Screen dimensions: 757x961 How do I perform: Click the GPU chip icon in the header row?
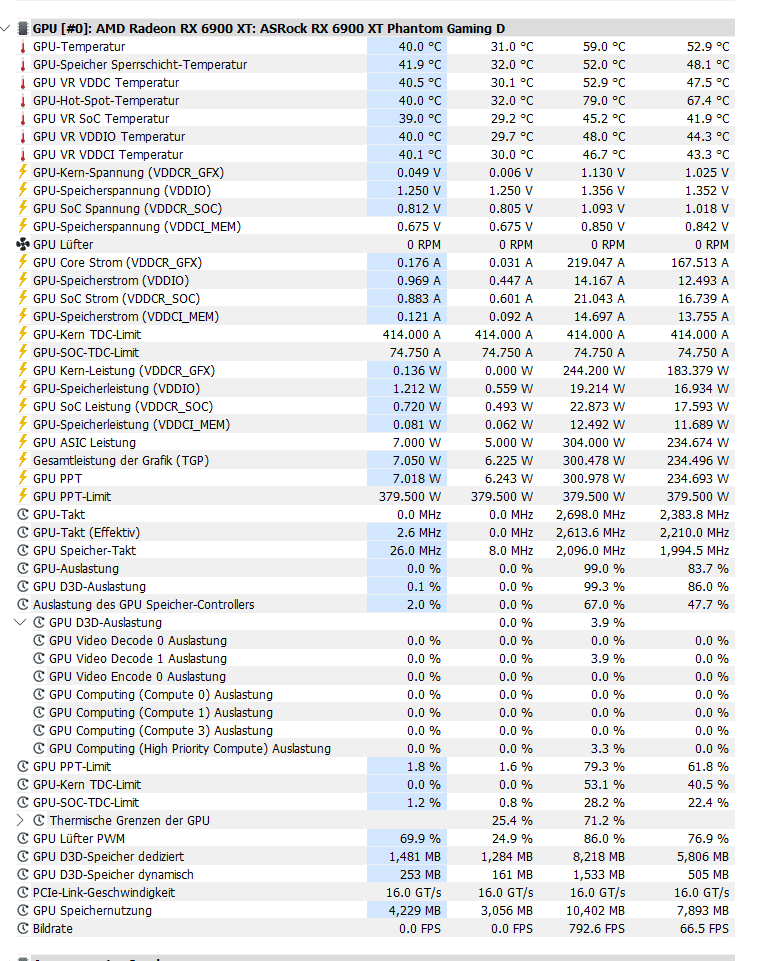coord(23,28)
